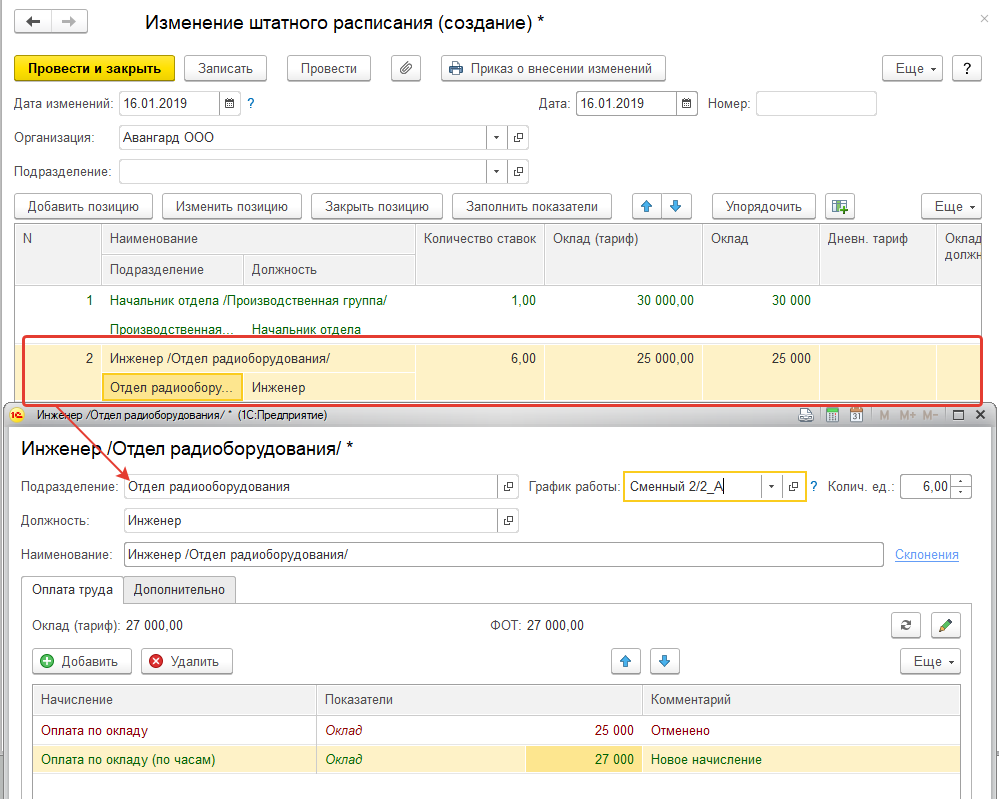
Task: Click the table-with-plus icon next to Упорядочить
Action: click(x=840, y=206)
